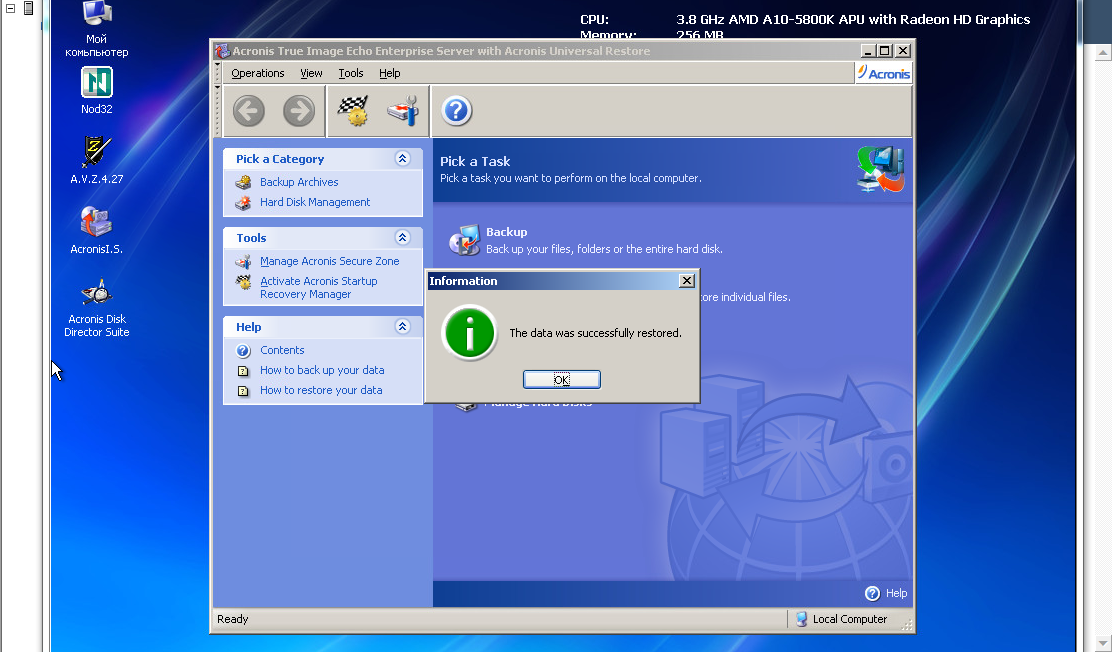This screenshot has height=652, width=1112.
Task: Click the Backup Archives icon in sidebar
Action: click(x=243, y=182)
